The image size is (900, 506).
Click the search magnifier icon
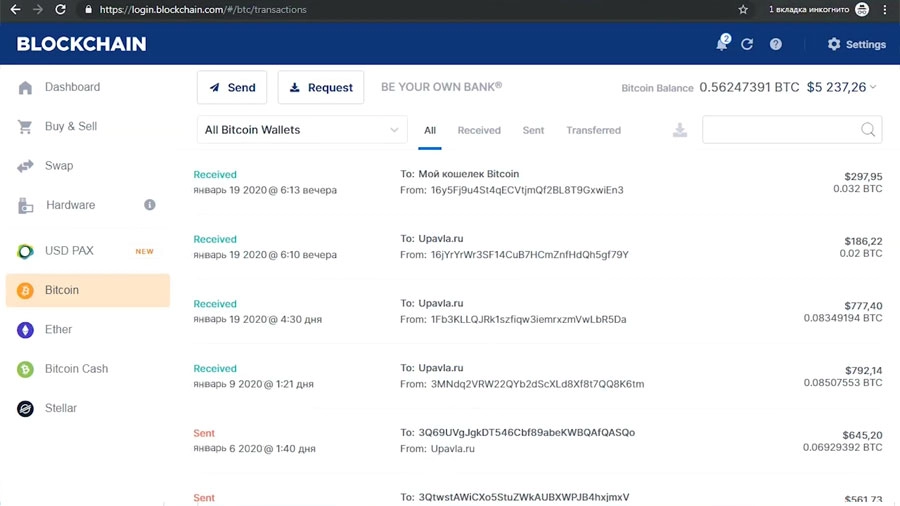(868, 130)
